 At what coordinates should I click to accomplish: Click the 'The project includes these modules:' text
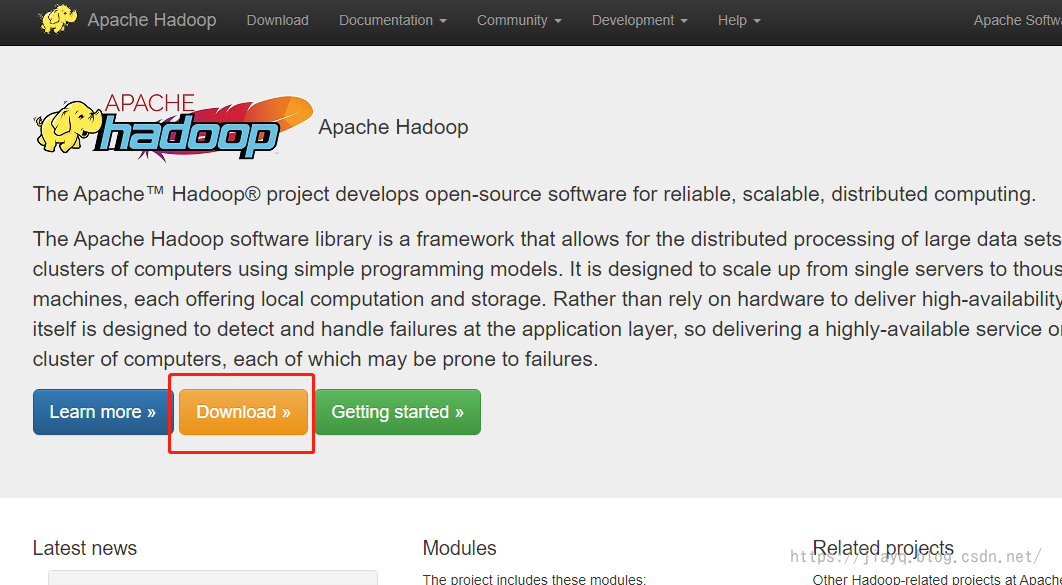(x=534, y=580)
